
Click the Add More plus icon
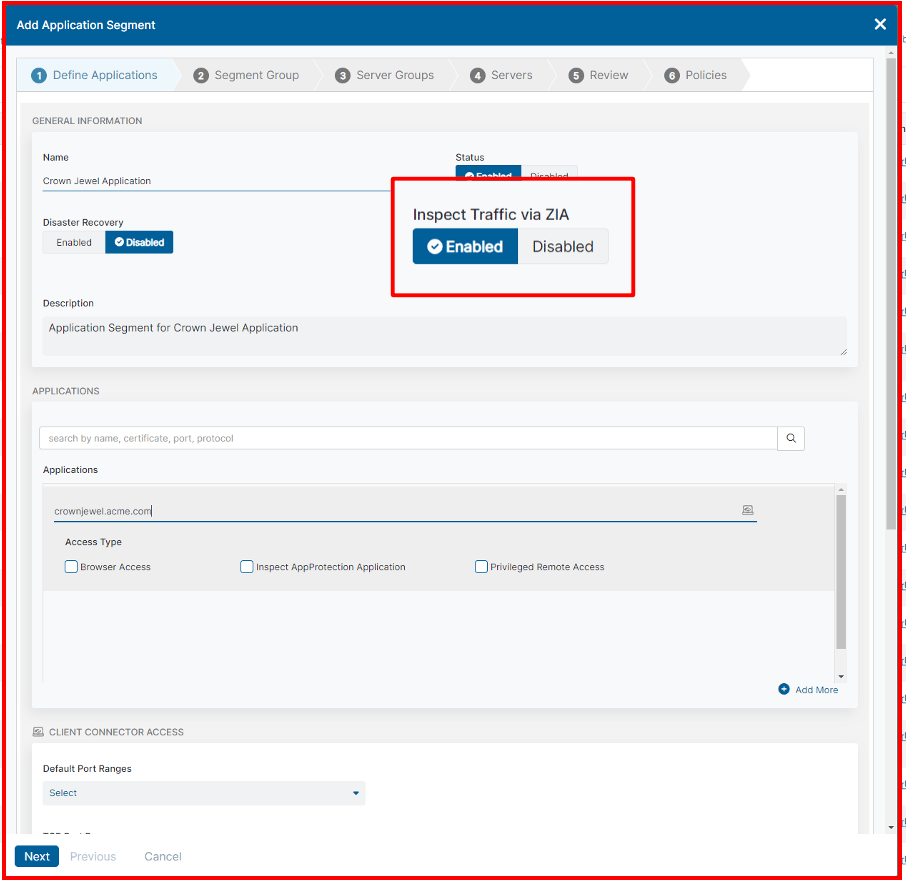pyautogui.click(x=784, y=689)
